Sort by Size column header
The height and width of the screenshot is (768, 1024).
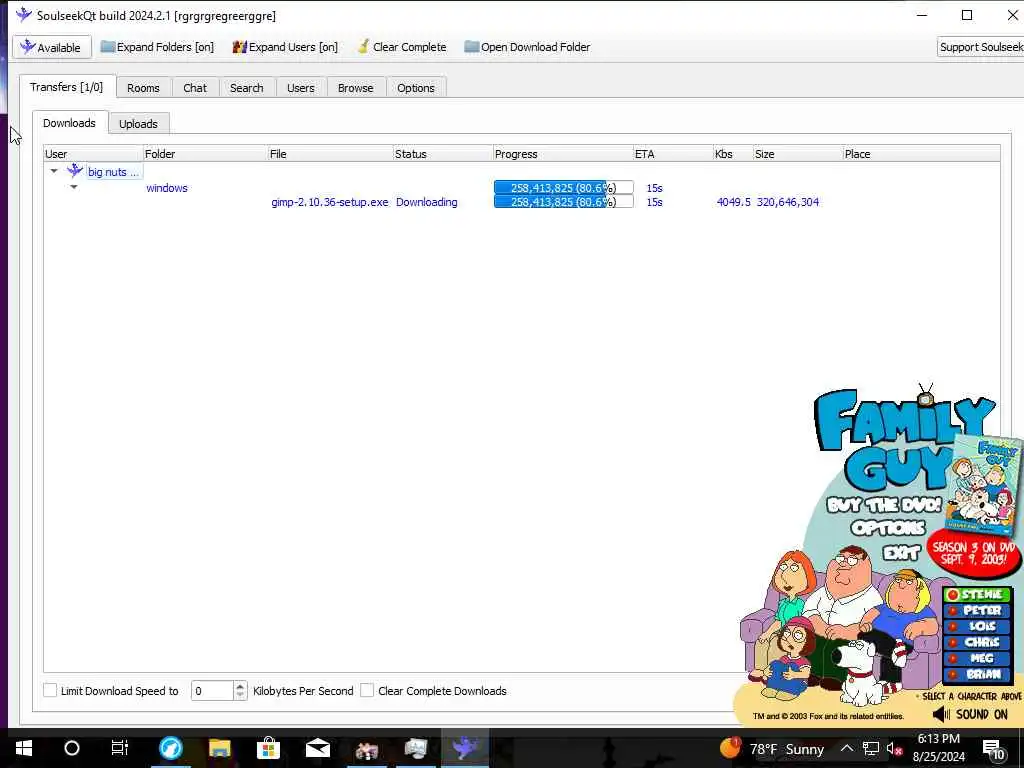797,154
